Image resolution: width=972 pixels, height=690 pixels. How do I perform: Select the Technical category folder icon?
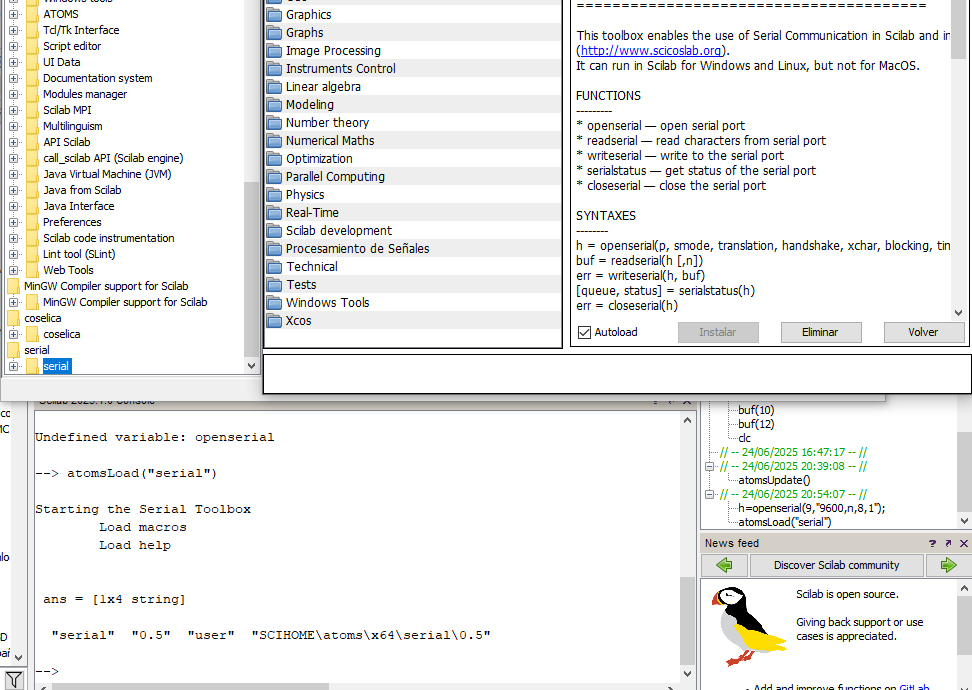pyautogui.click(x=274, y=267)
